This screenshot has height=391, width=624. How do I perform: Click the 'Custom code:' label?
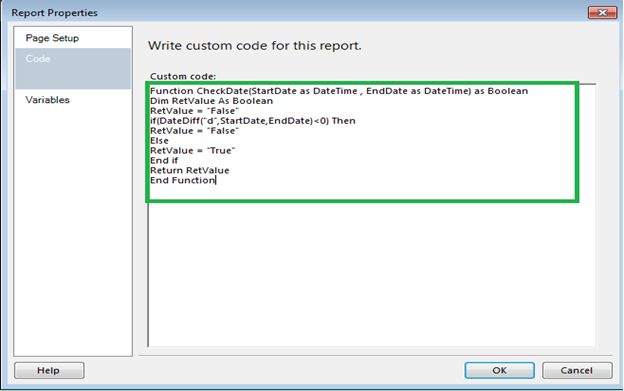(183, 76)
